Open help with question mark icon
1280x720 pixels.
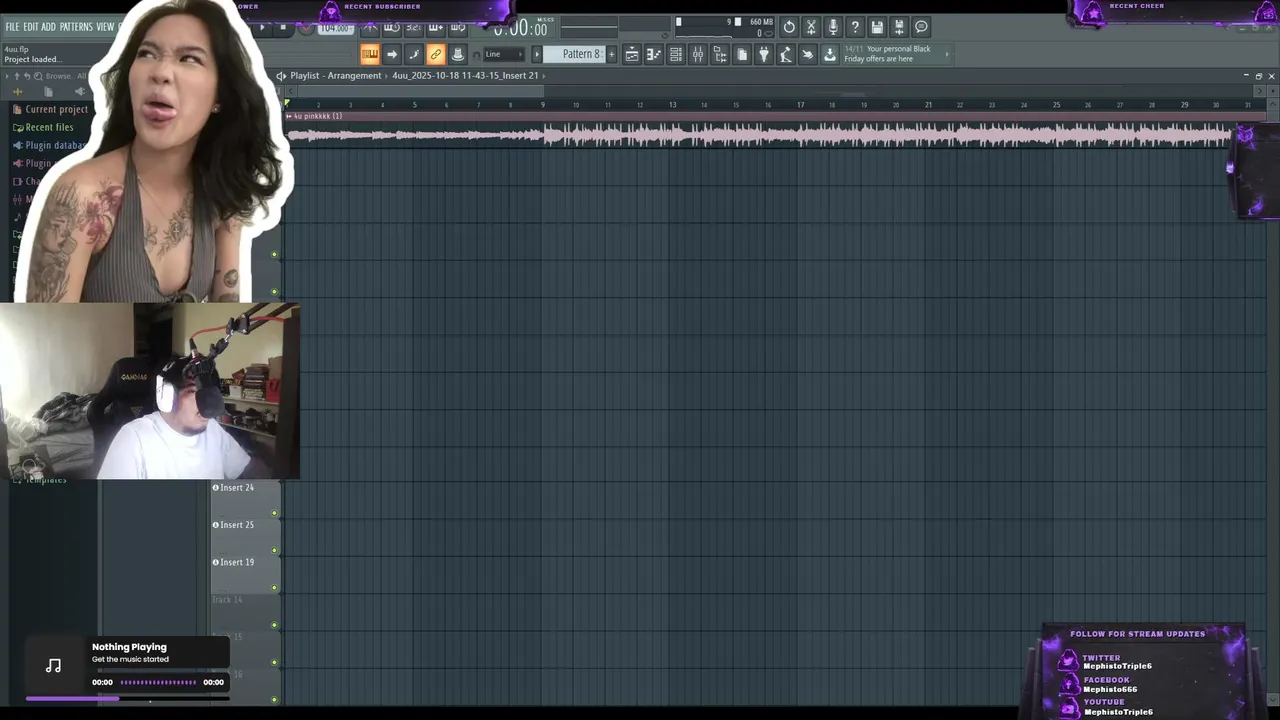(x=855, y=27)
